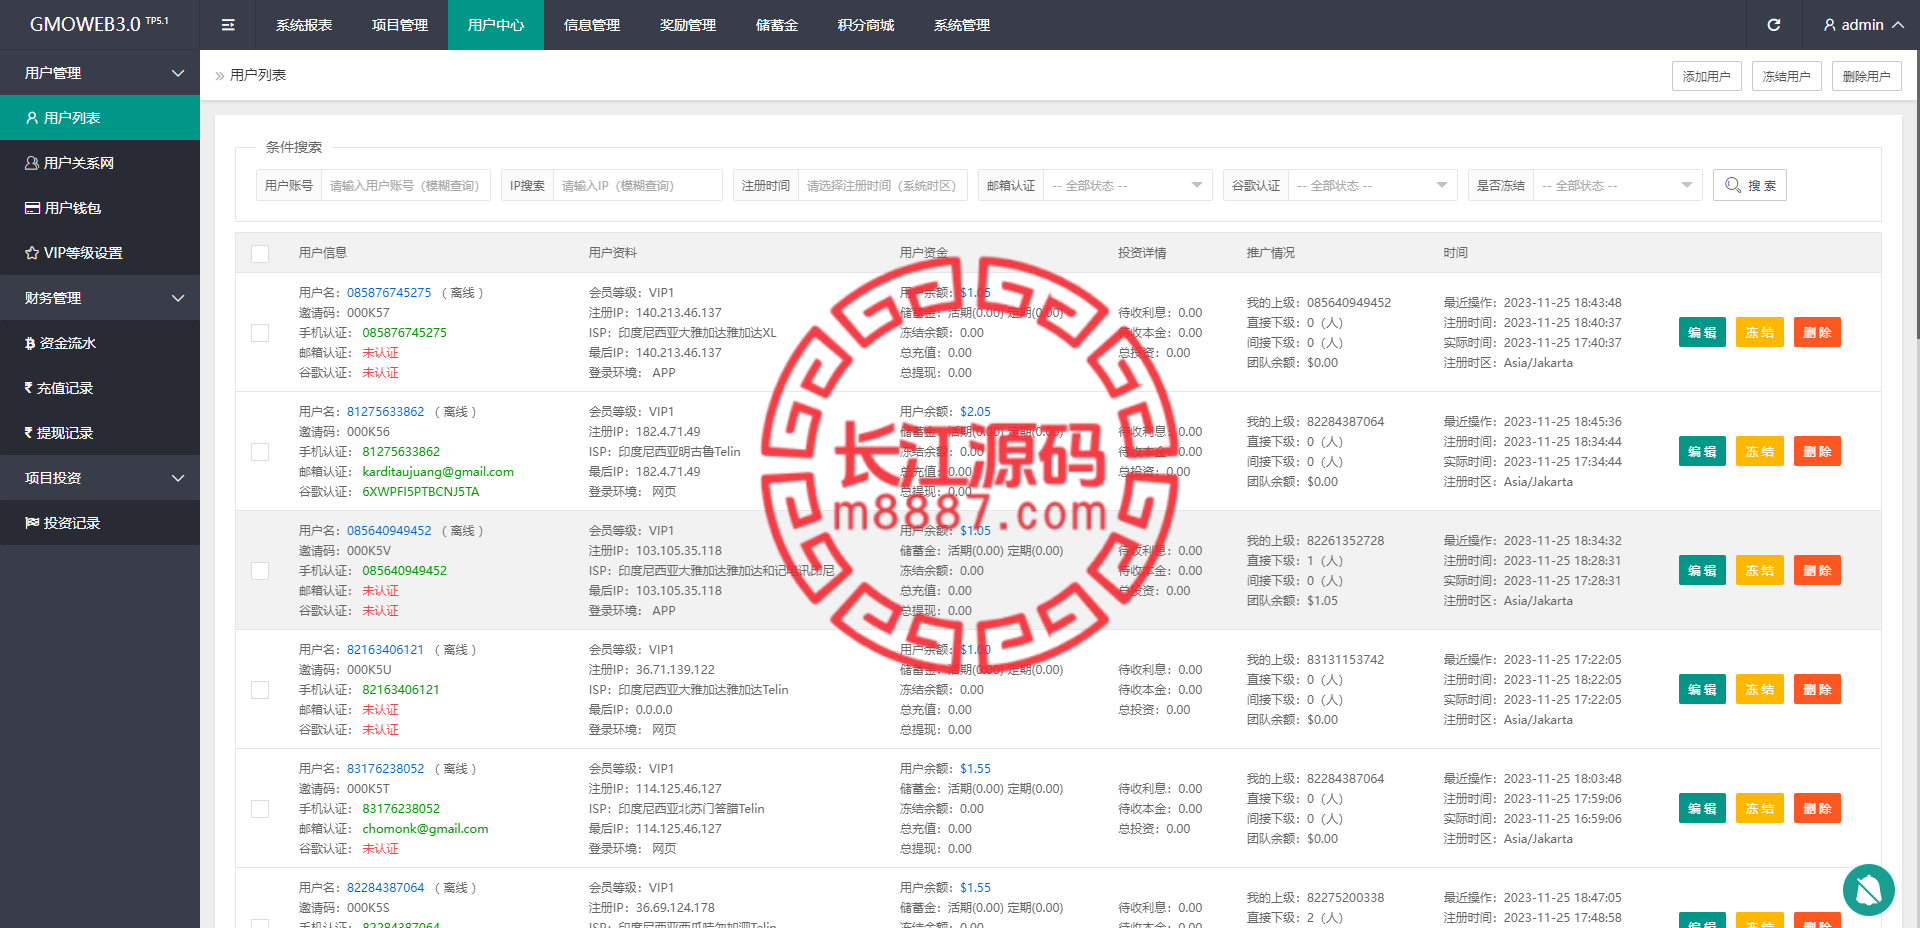
Task: Freeze user 83176238052 with 冻结 button
Action: [x=1760, y=809]
